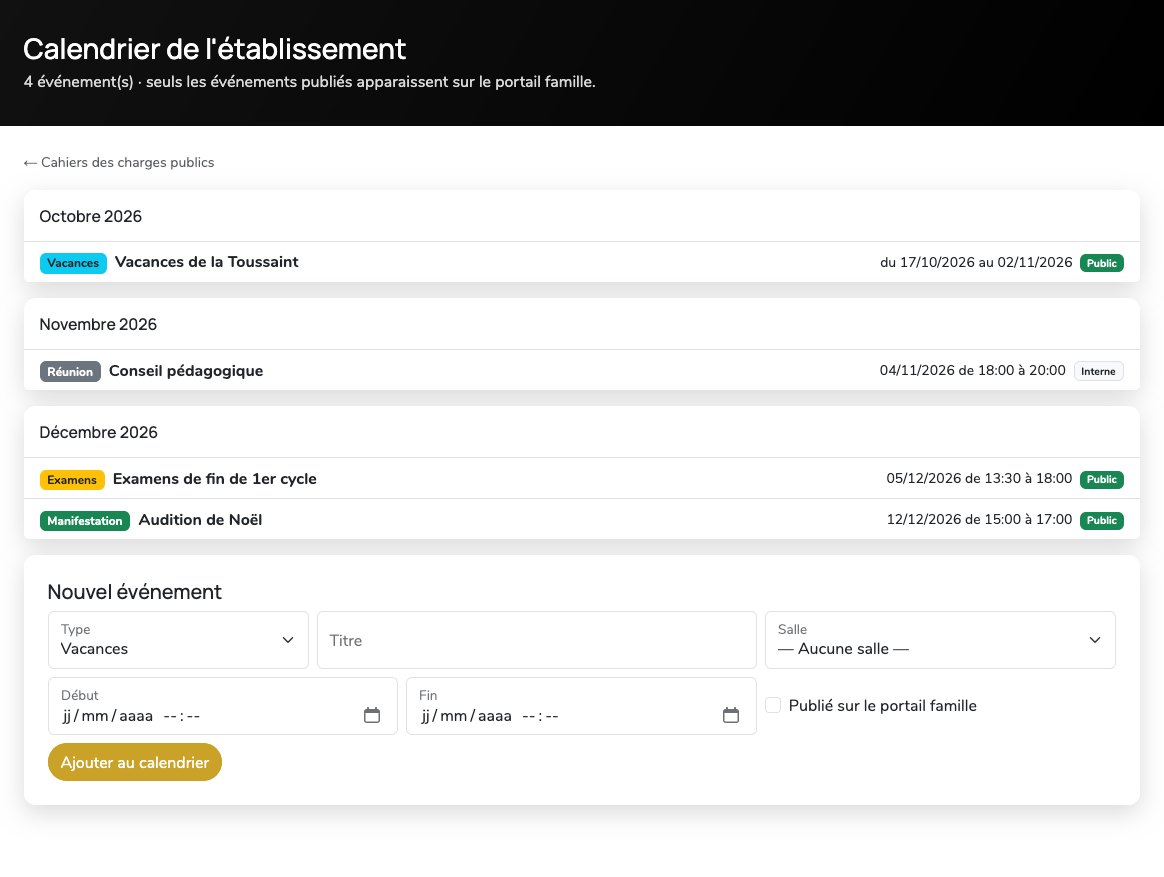Click the green Manifestation type badge

[85, 521]
